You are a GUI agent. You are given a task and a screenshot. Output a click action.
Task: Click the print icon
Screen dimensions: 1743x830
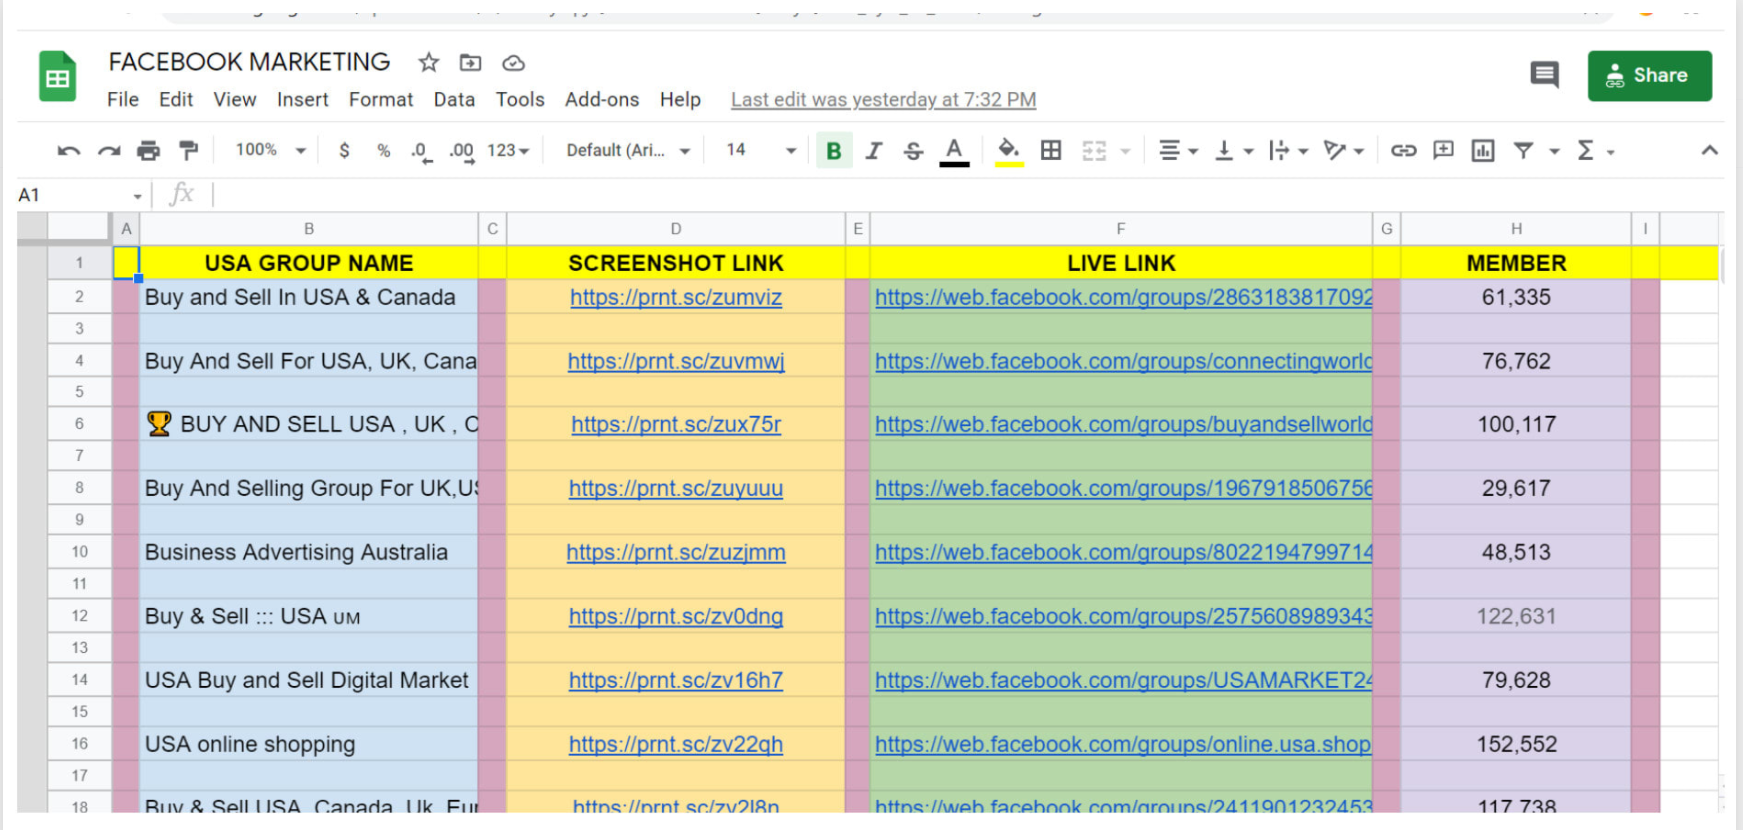[x=148, y=151]
